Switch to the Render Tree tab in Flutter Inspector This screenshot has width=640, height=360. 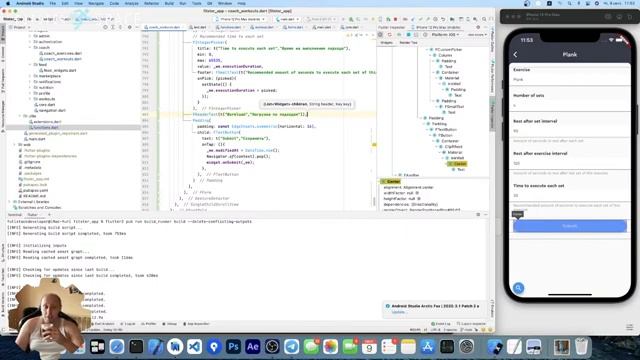(408, 42)
